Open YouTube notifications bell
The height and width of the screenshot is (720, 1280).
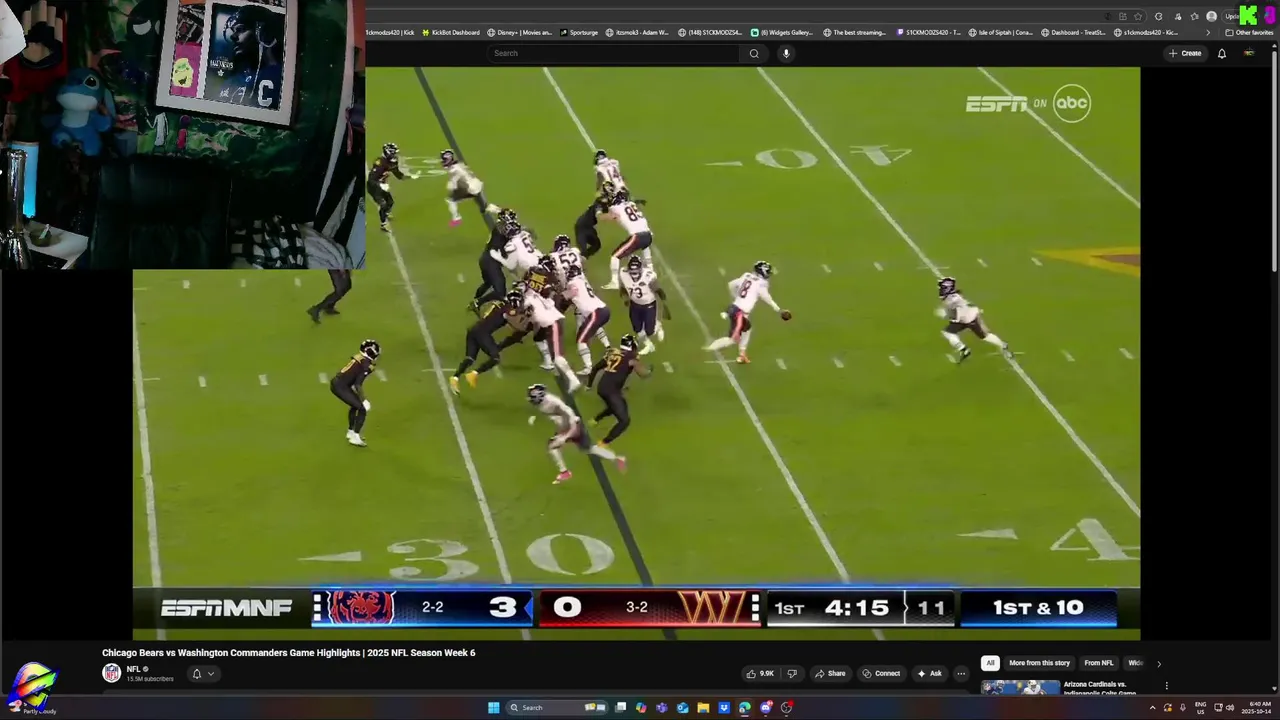[x=1221, y=53]
